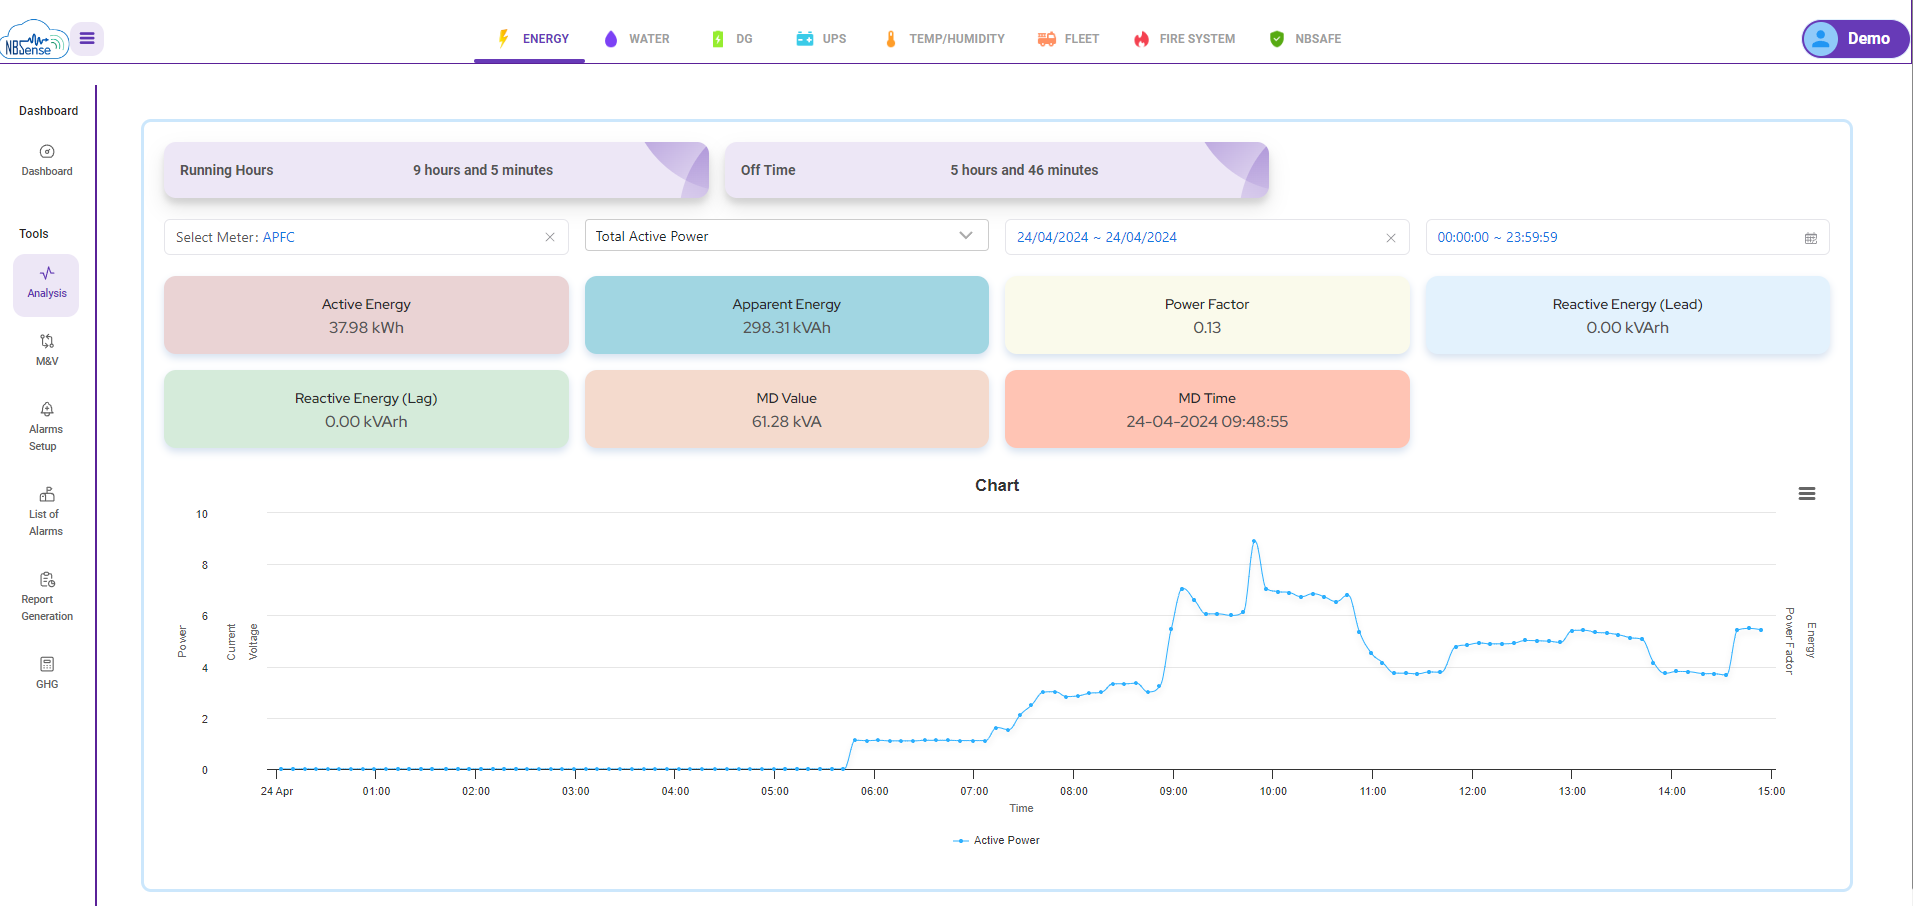
Task: Click the Power axis label
Action: tap(182, 641)
